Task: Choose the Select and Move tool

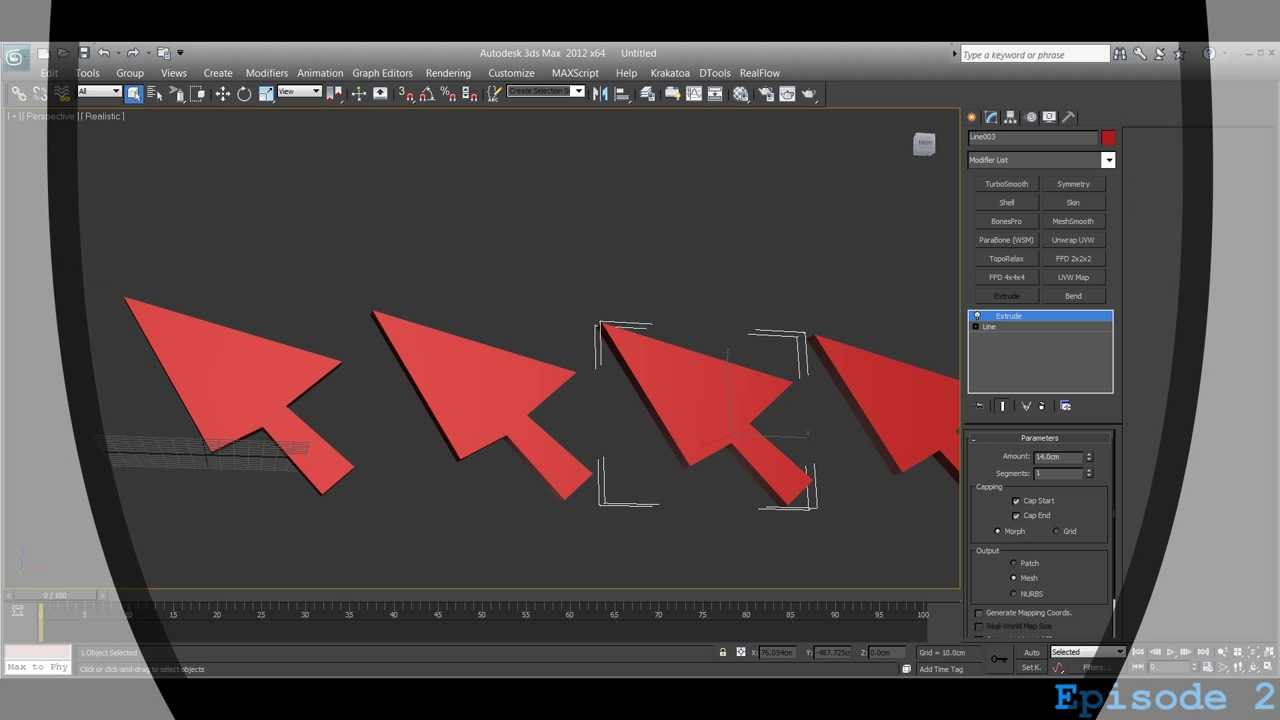Action: (x=222, y=93)
